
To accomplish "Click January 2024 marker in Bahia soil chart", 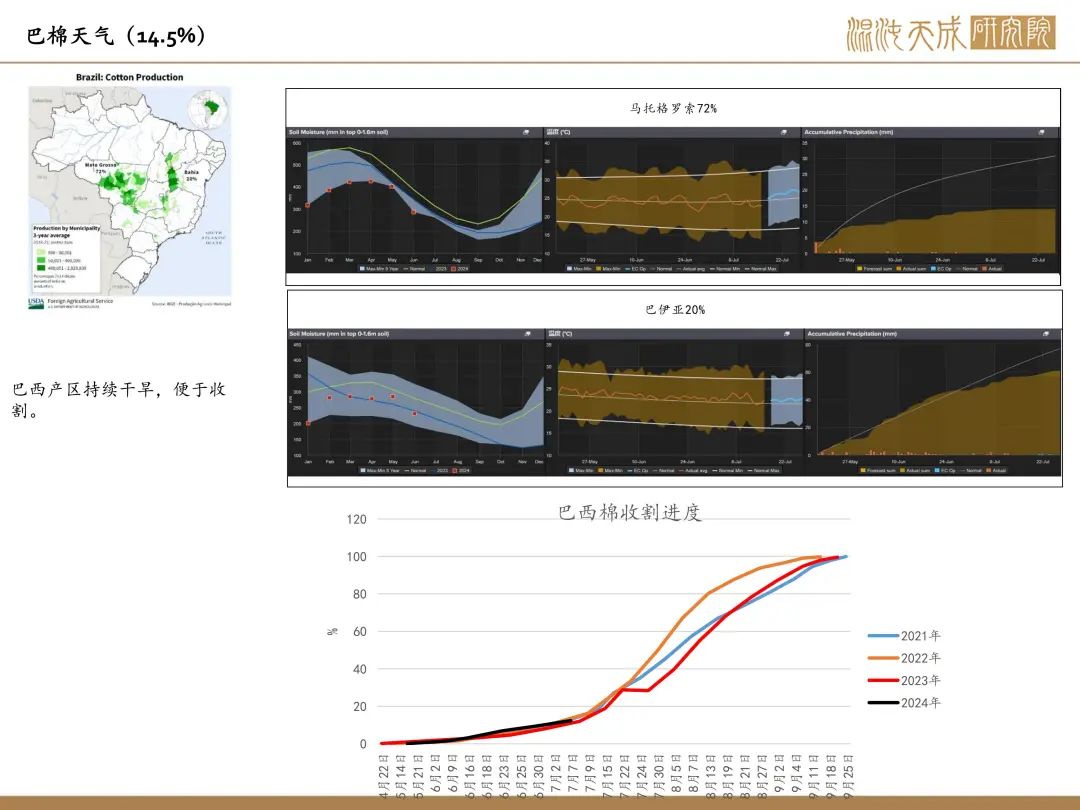I will pyautogui.click(x=308, y=424).
